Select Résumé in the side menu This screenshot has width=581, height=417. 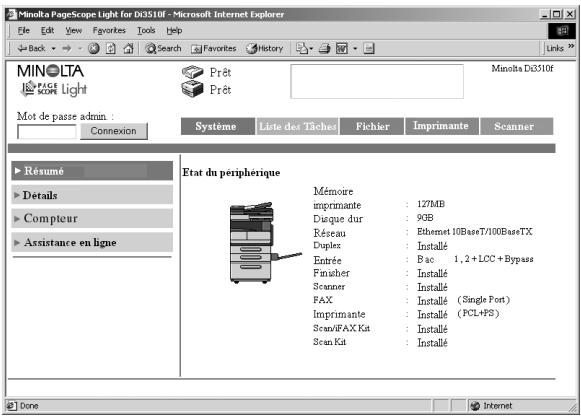click(92, 171)
